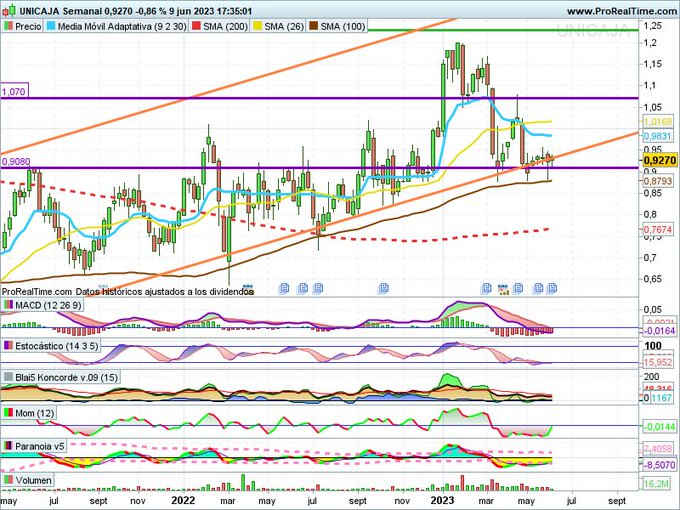
Task: Open Media Móvil Adaptativa (9 2 30) legend entry
Action: 122,26
